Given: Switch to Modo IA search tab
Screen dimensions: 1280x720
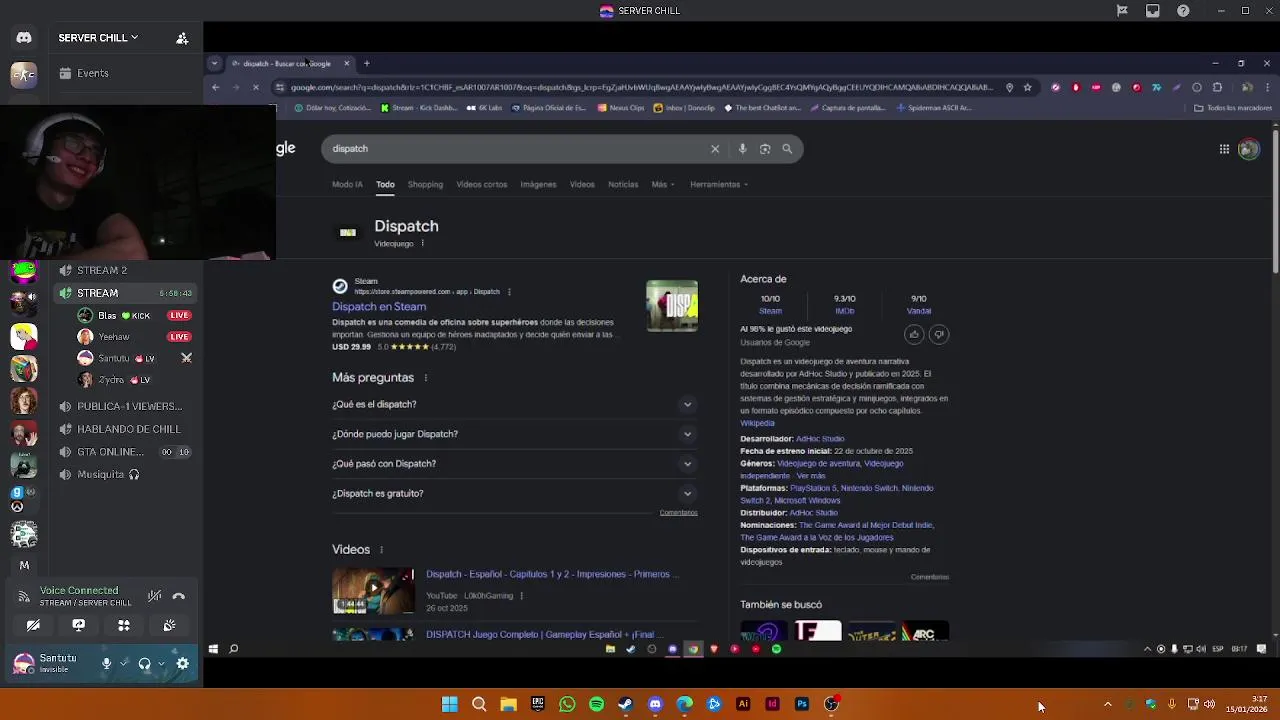Looking at the screenshot, I should (347, 184).
